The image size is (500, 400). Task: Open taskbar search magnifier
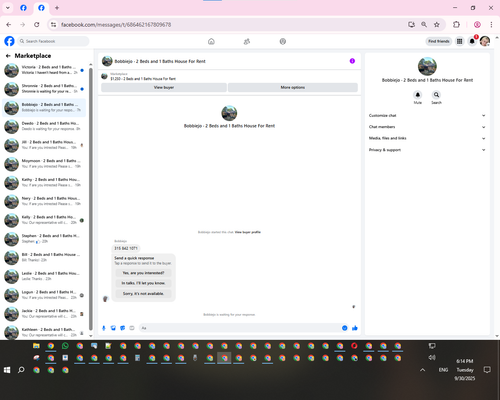tap(21, 370)
